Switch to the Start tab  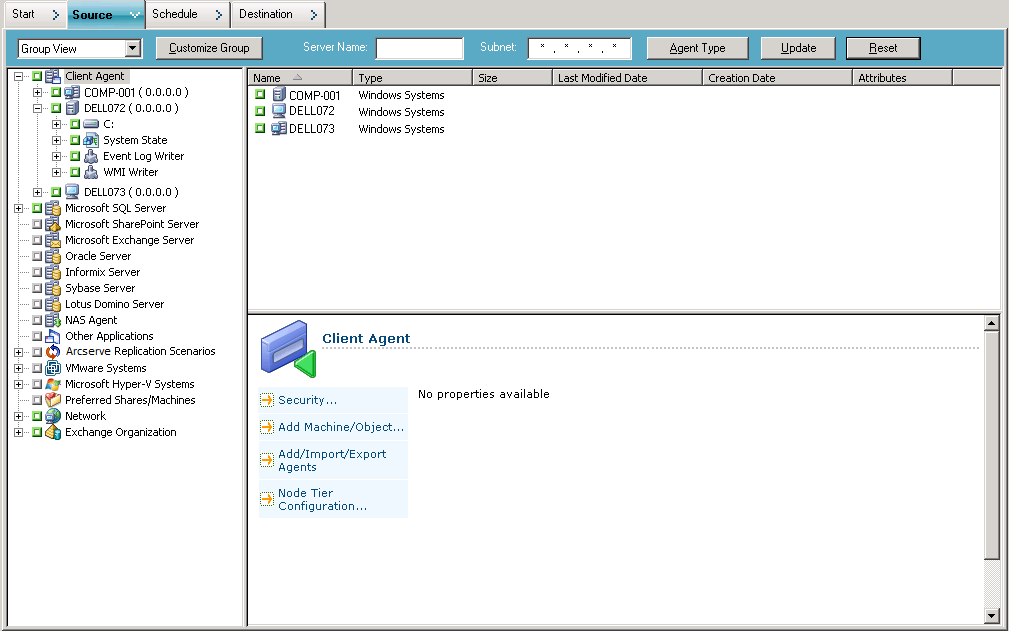coord(35,14)
